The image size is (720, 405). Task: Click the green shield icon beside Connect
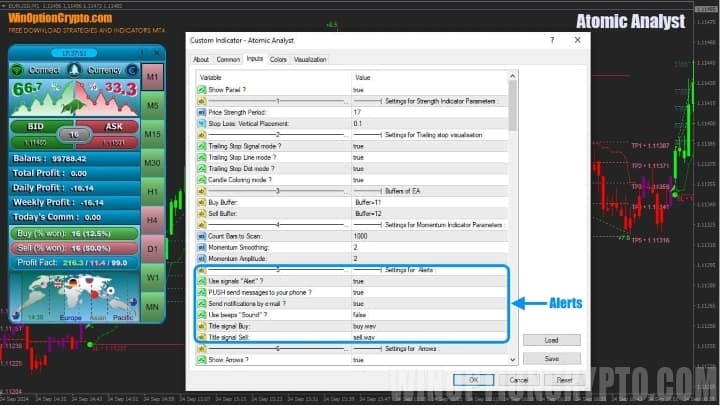[x=17, y=70]
